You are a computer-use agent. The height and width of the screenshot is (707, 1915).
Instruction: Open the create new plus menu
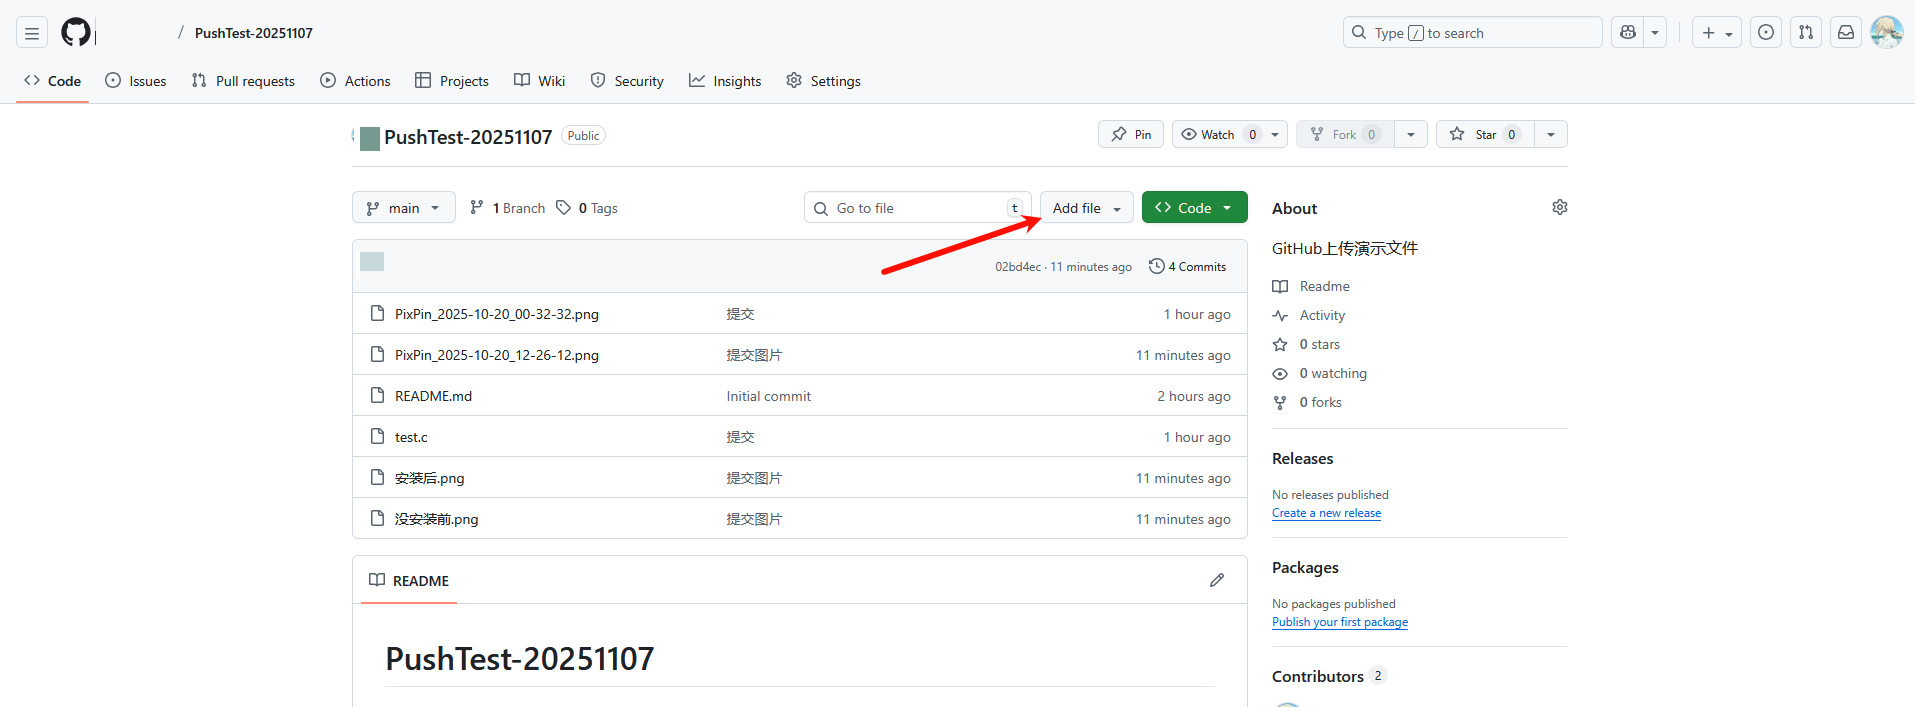1717,33
